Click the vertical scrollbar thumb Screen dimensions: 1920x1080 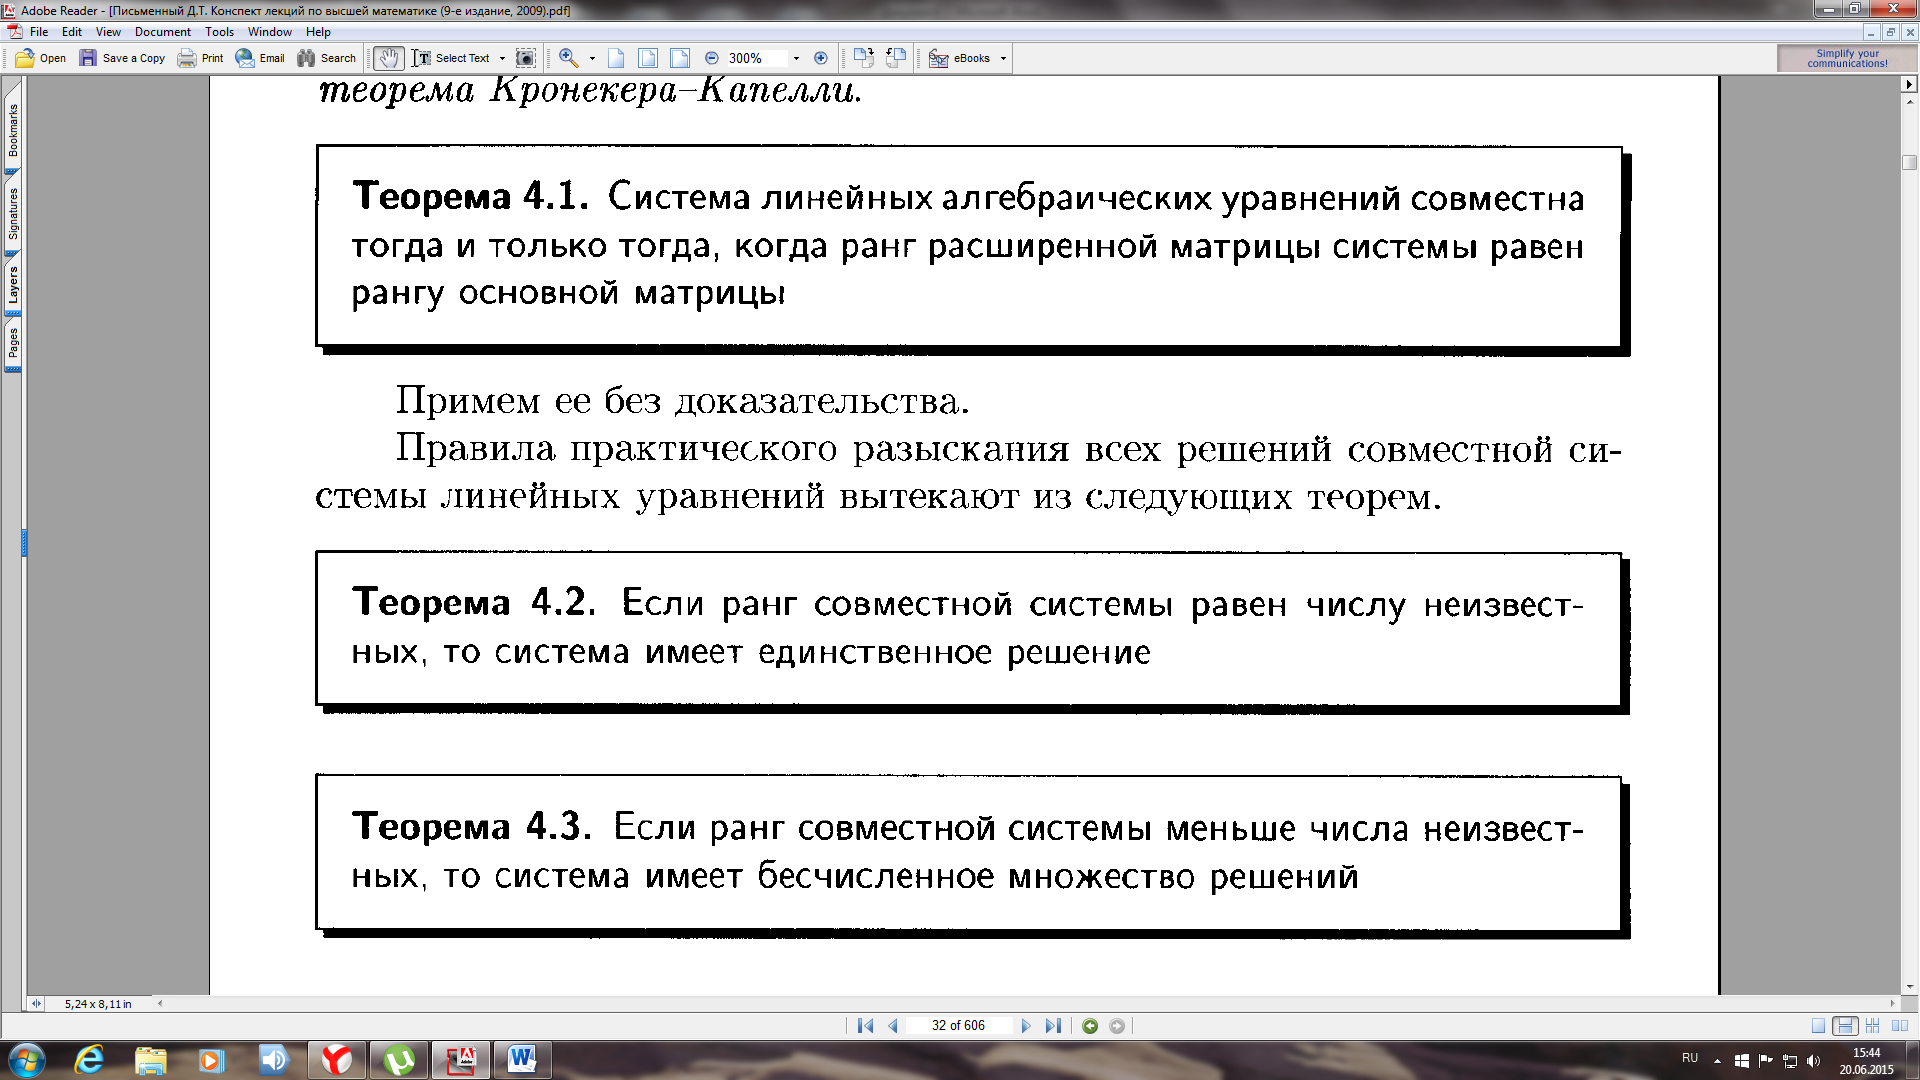tap(1909, 162)
